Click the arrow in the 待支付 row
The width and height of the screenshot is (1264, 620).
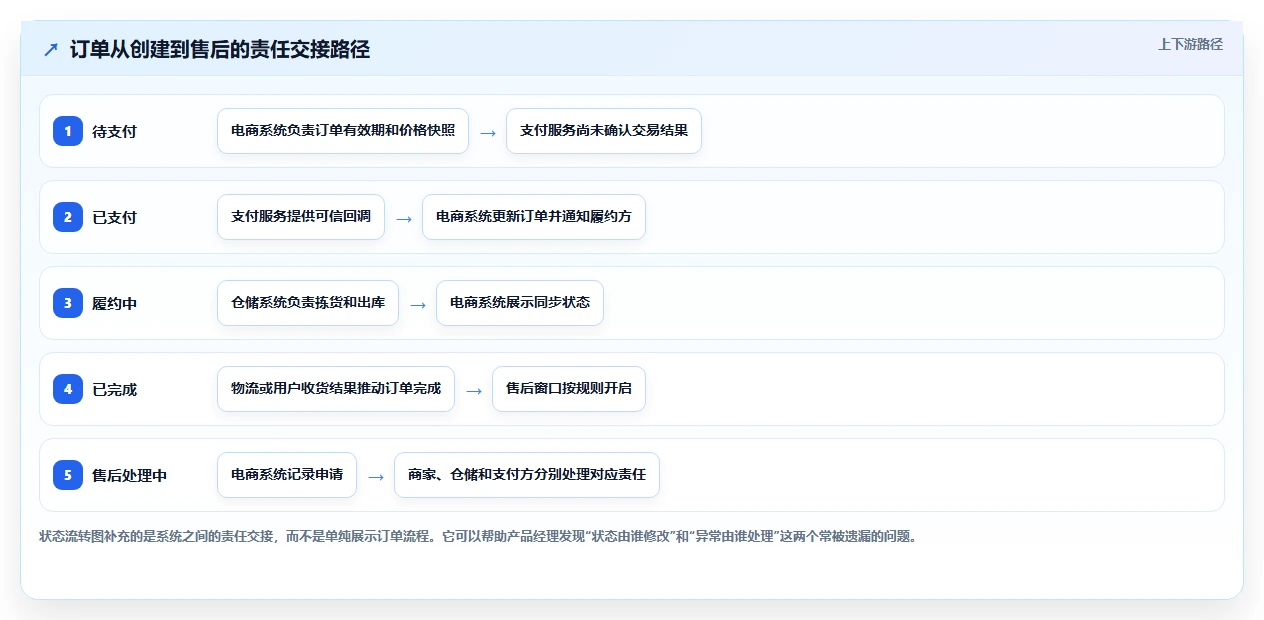click(x=488, y=132)
